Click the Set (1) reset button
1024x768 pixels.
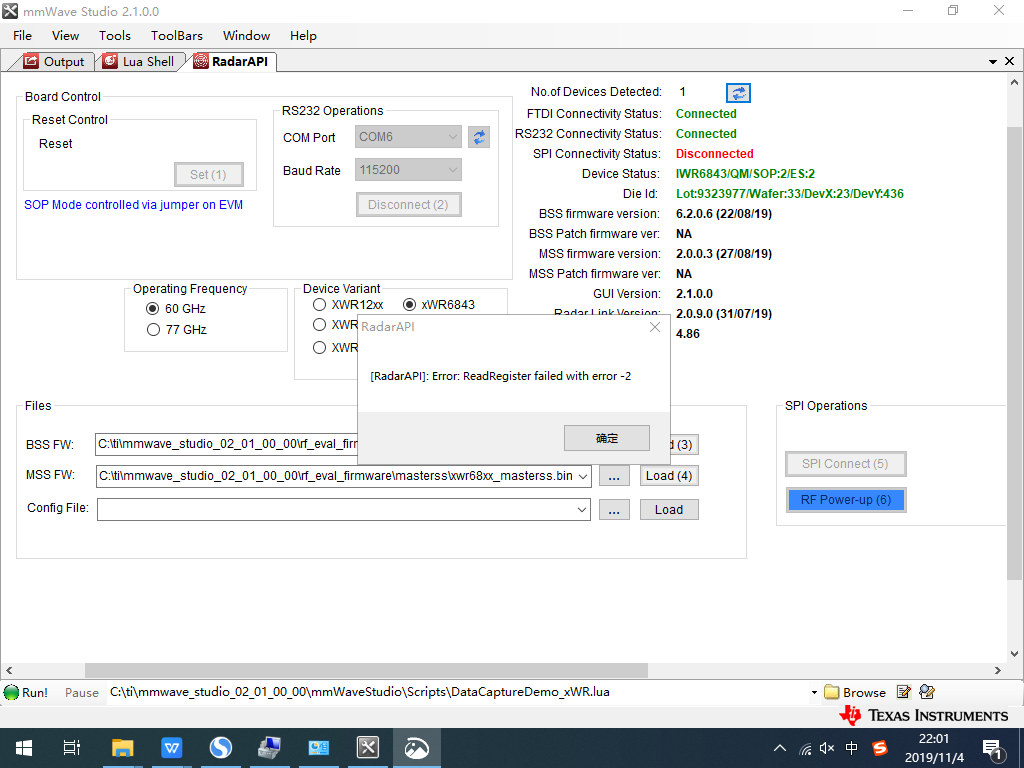pyautogui.click(x=209, y=174)
